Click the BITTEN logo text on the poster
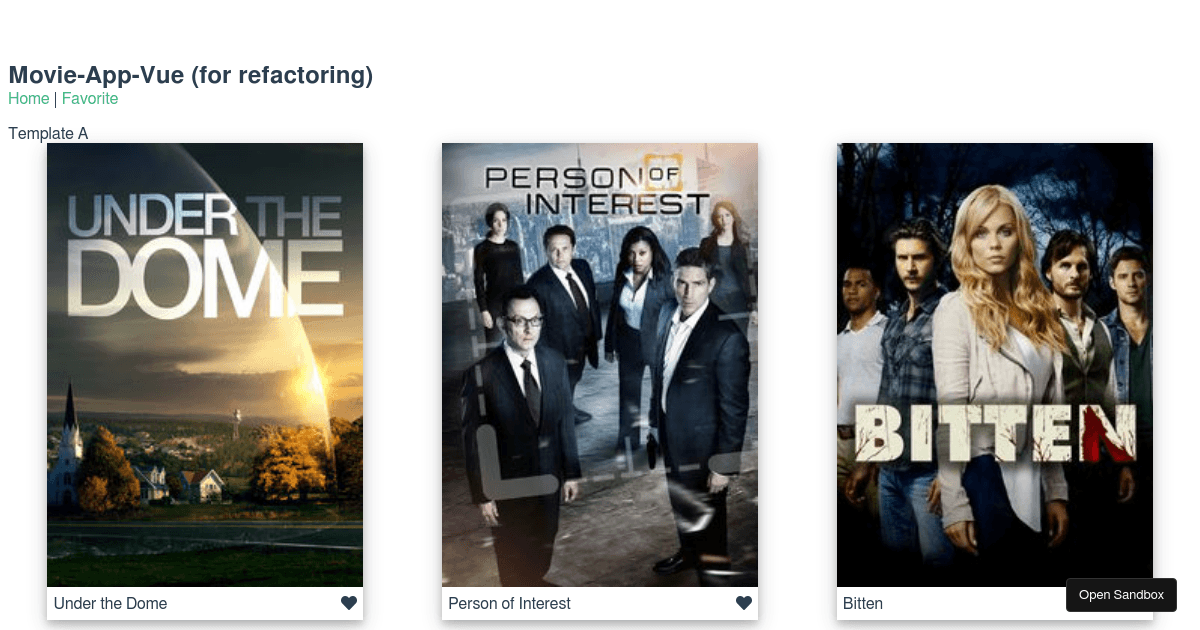Viewport: 1200px width, 630px height. click(996, 434)
